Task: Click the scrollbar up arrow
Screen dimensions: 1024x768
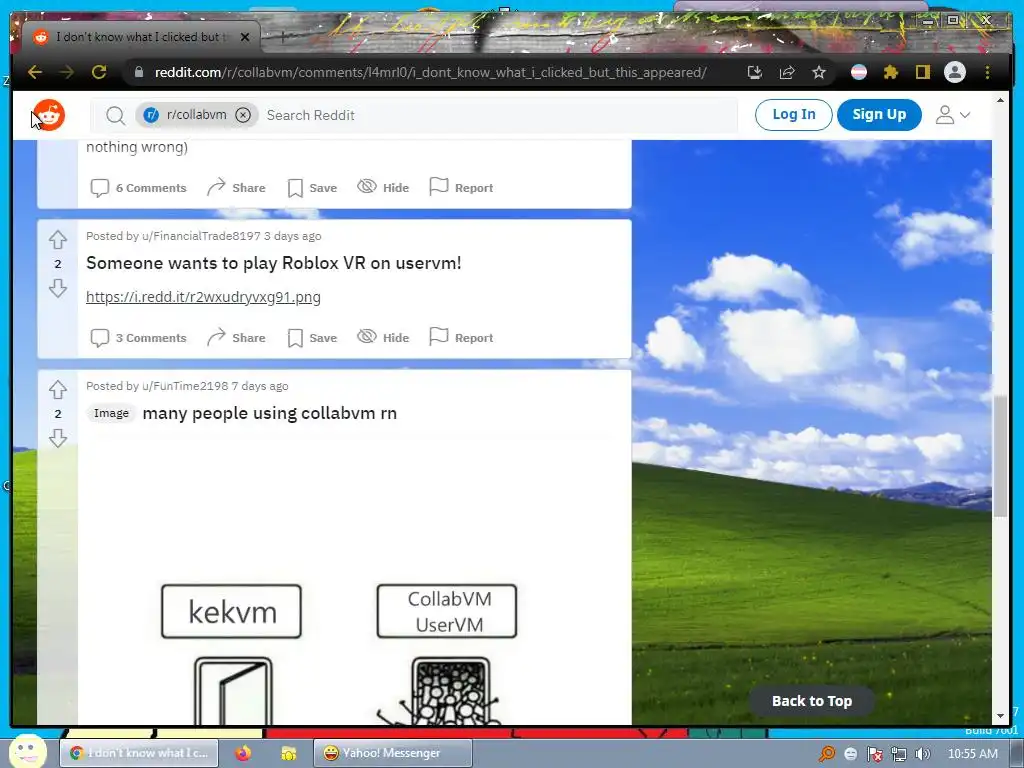Action: (1000, 101)
